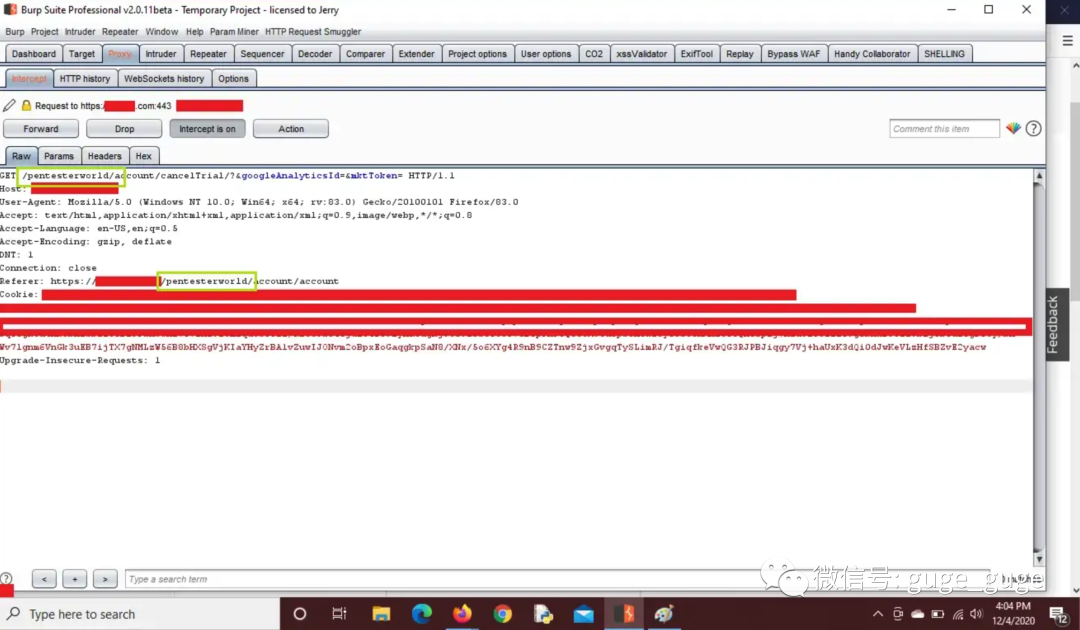Open the highlight color picker icon
This screenshot has height=630, width=1080.
[x=1013, y=128]
